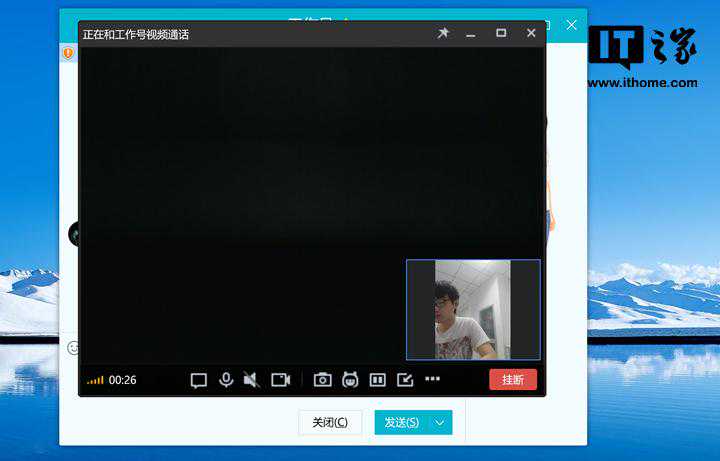Viewport: 720px width, 461px height.
Task: Hang up the call with 挂断 button
Action: pyautogui.click(x=512, y=380)
